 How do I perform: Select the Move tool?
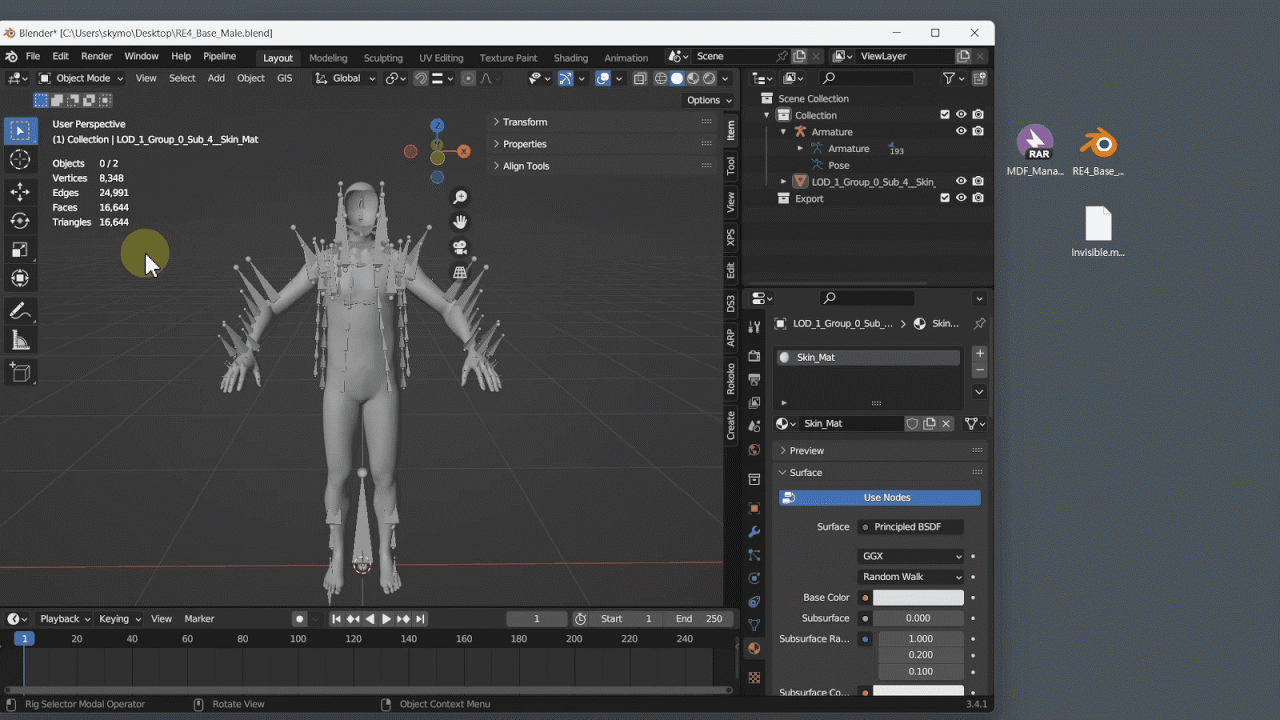20,192
